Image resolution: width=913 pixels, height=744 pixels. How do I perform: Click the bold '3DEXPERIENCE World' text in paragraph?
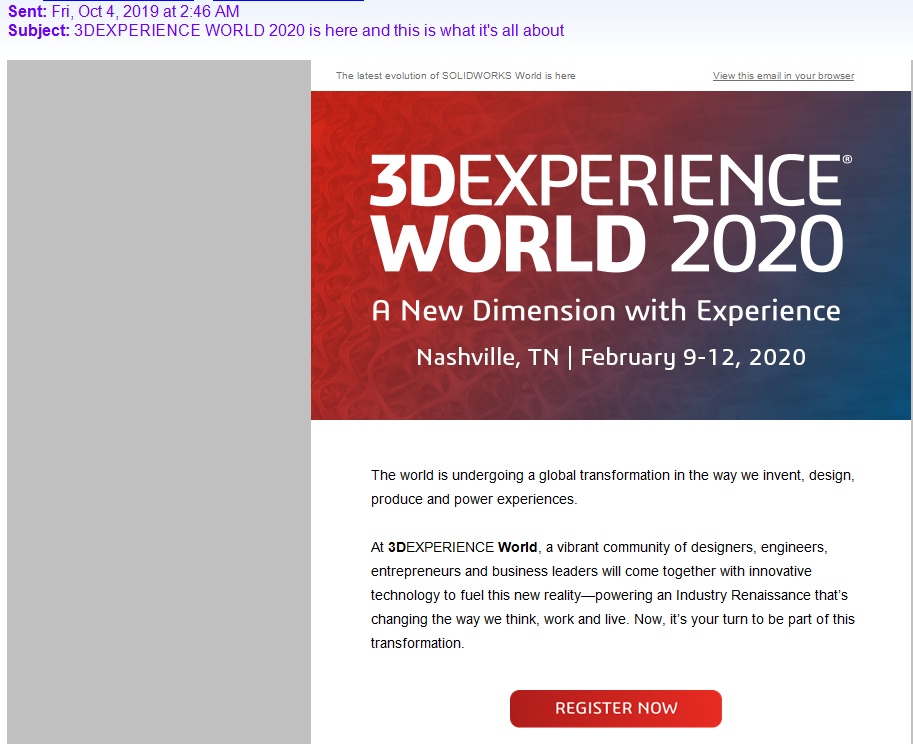click(462, 547)
